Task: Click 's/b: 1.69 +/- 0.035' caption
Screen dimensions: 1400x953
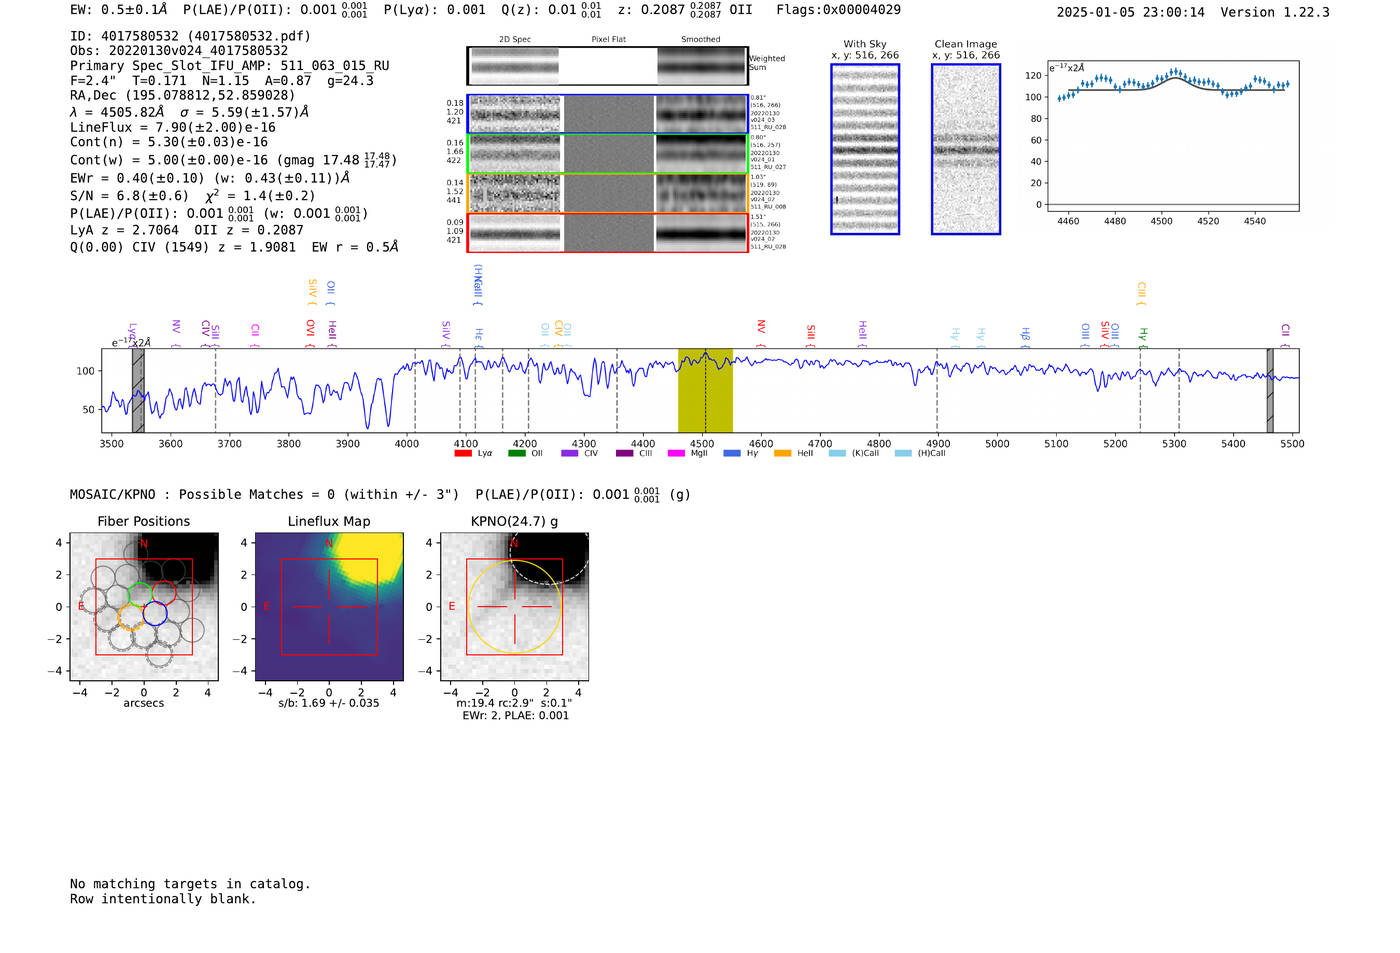Action: pyautogui.click(x=329, y=703)
